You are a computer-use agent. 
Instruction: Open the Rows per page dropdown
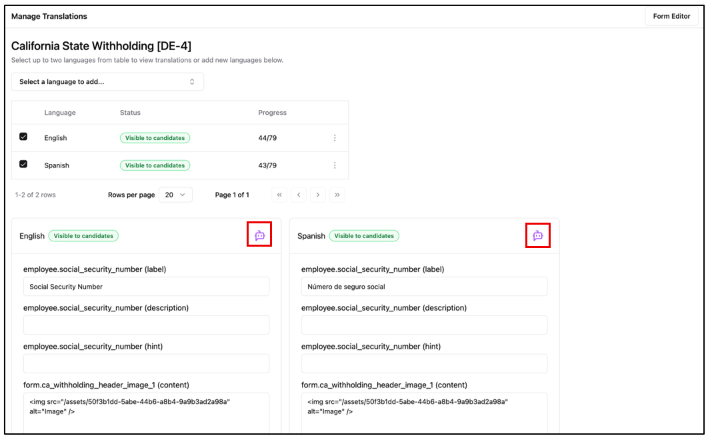click(175, 195)
